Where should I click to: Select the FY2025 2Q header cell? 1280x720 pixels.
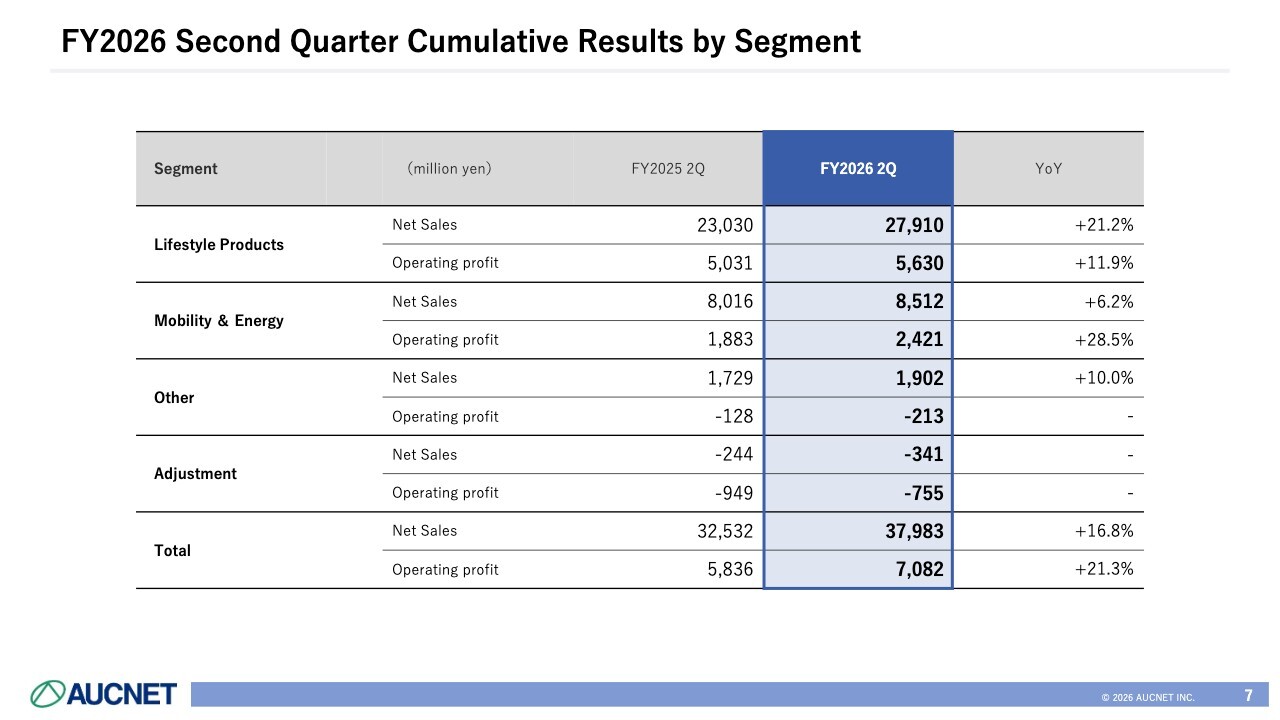pos(668,169)
